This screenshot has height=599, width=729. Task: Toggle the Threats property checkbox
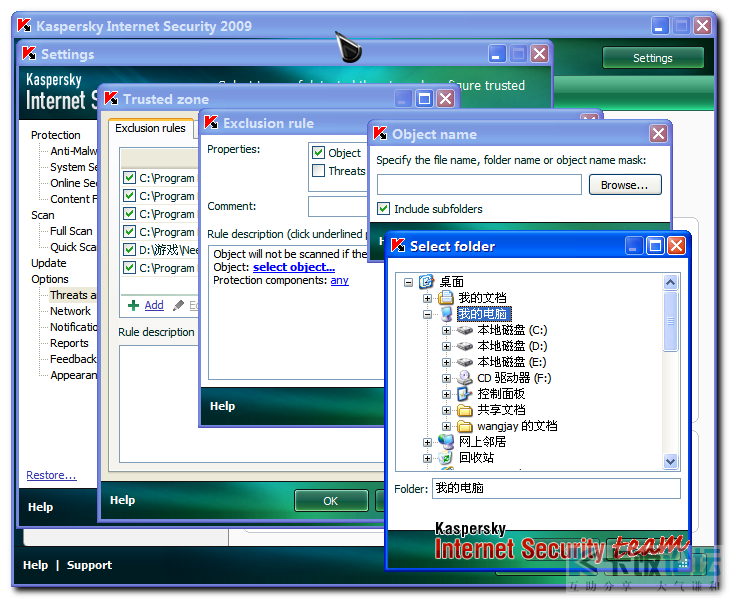click(318, 170)
